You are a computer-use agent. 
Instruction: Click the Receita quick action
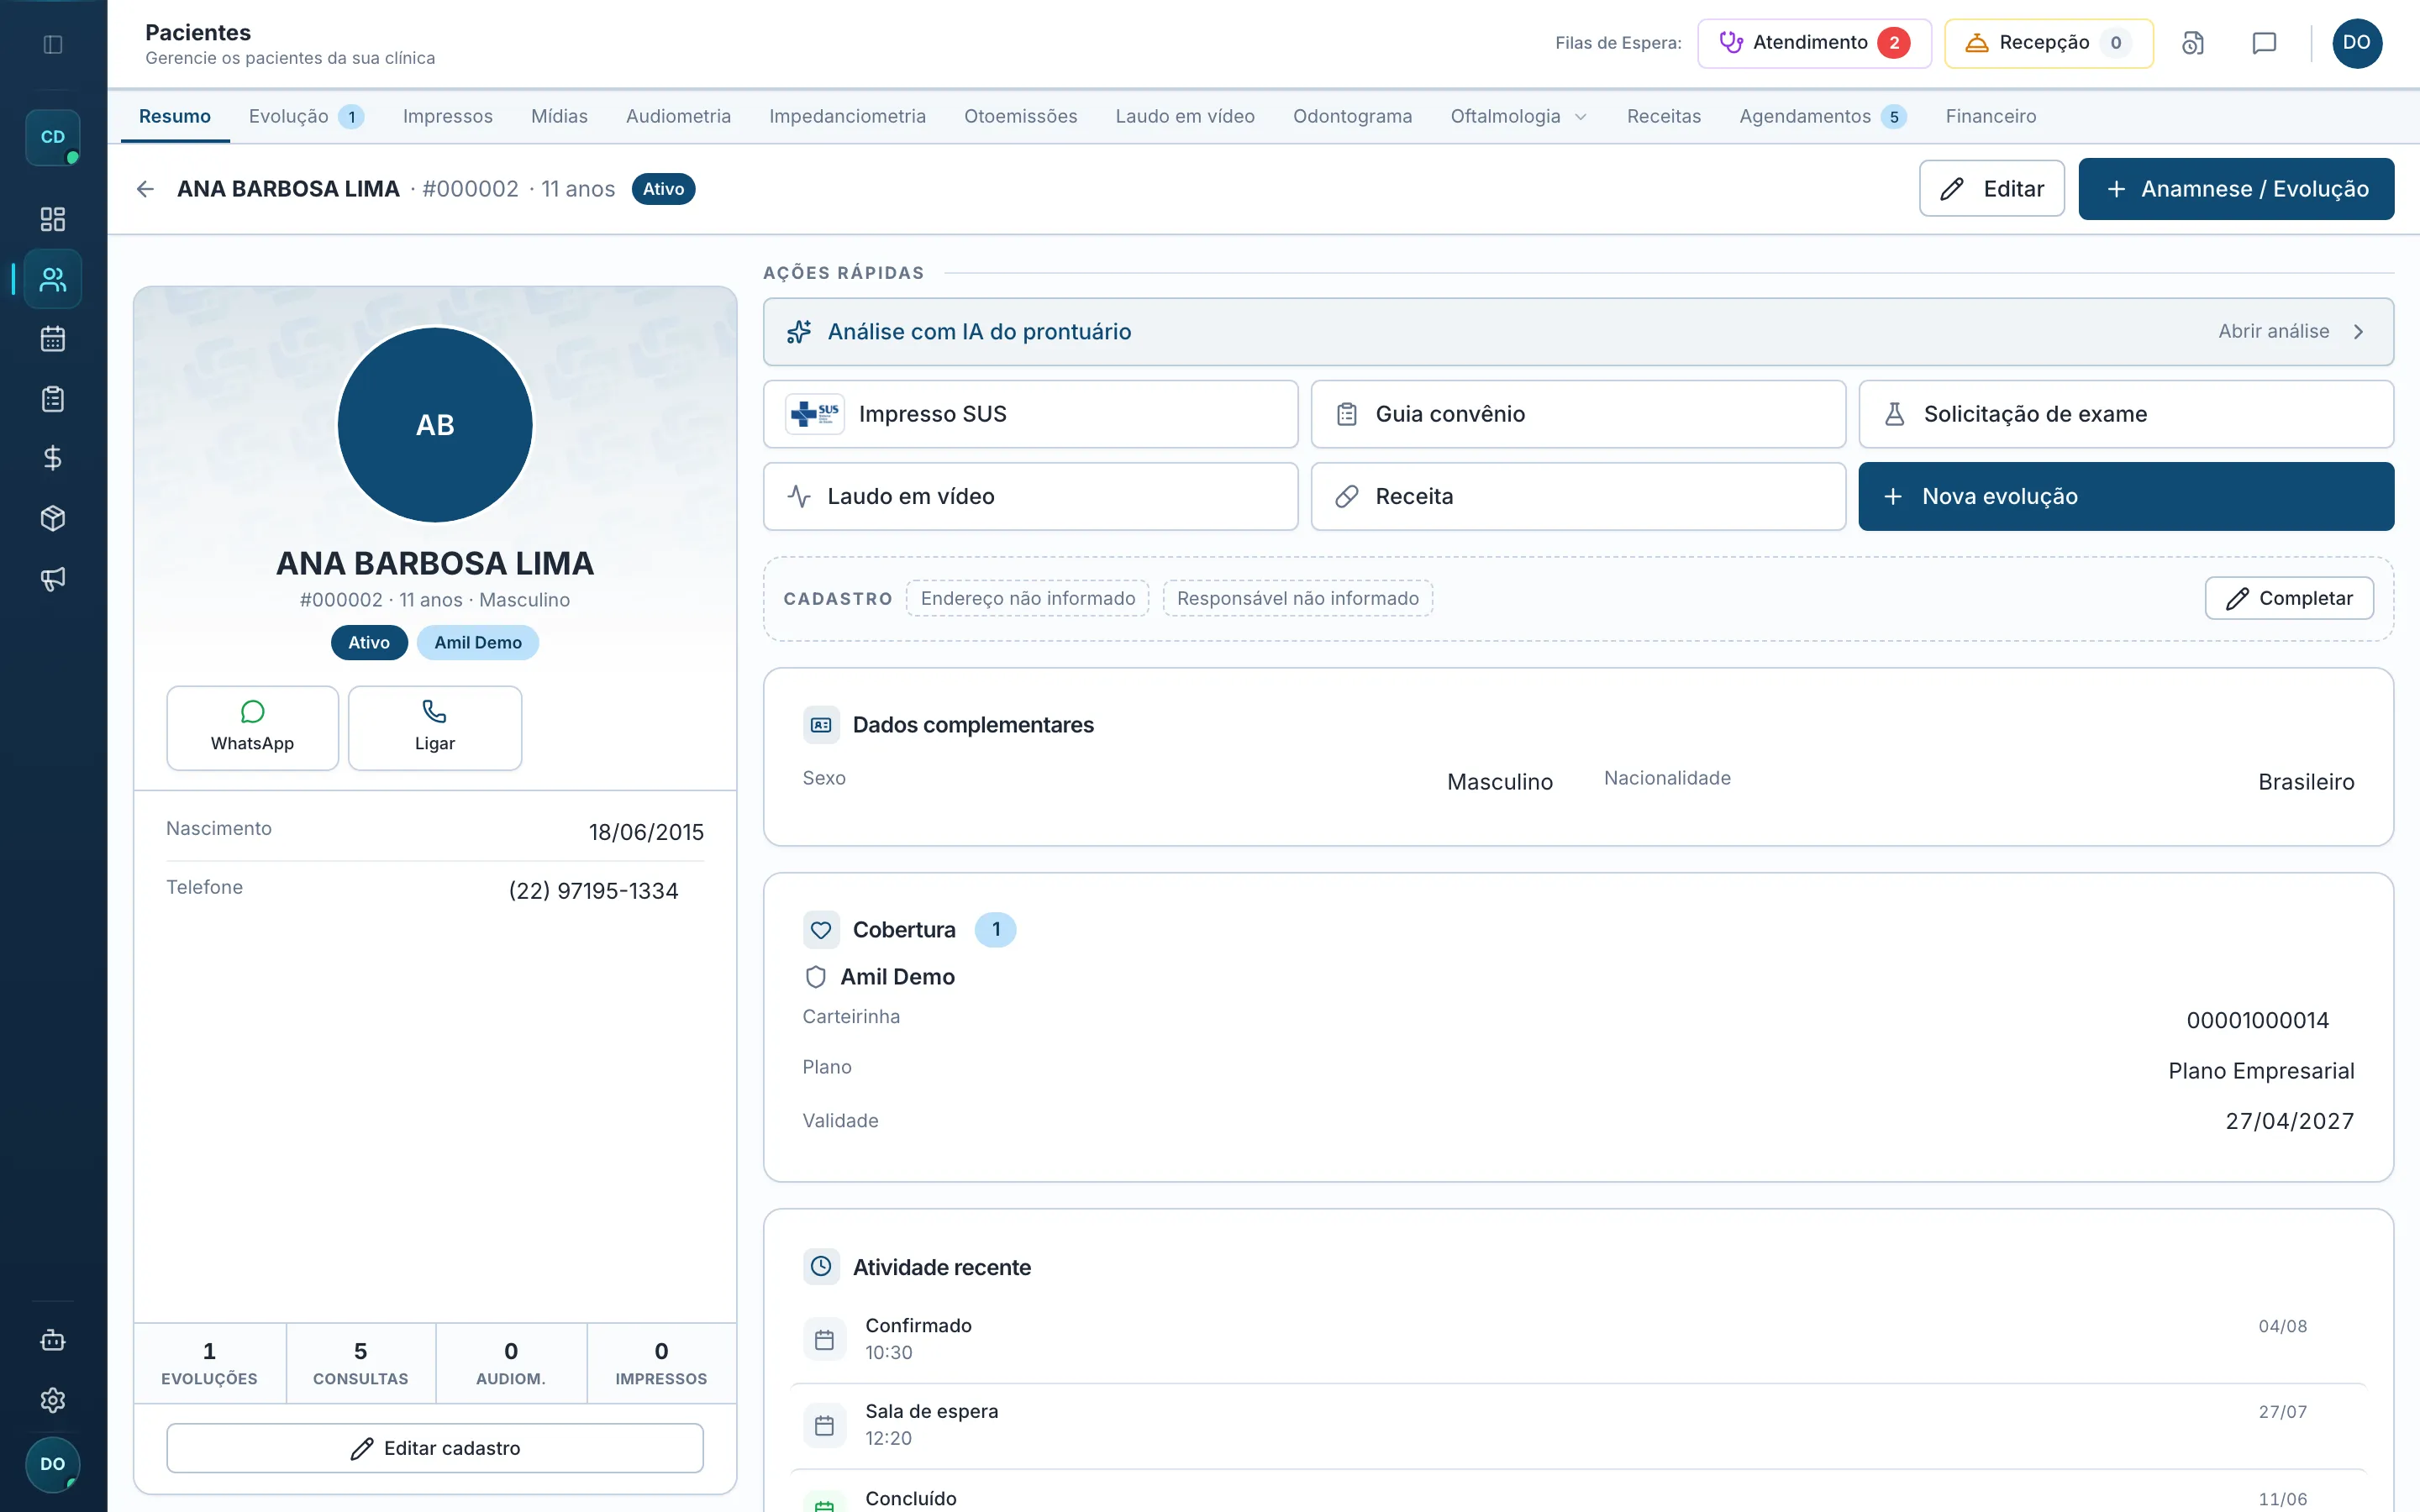[x=1578, y=496]
